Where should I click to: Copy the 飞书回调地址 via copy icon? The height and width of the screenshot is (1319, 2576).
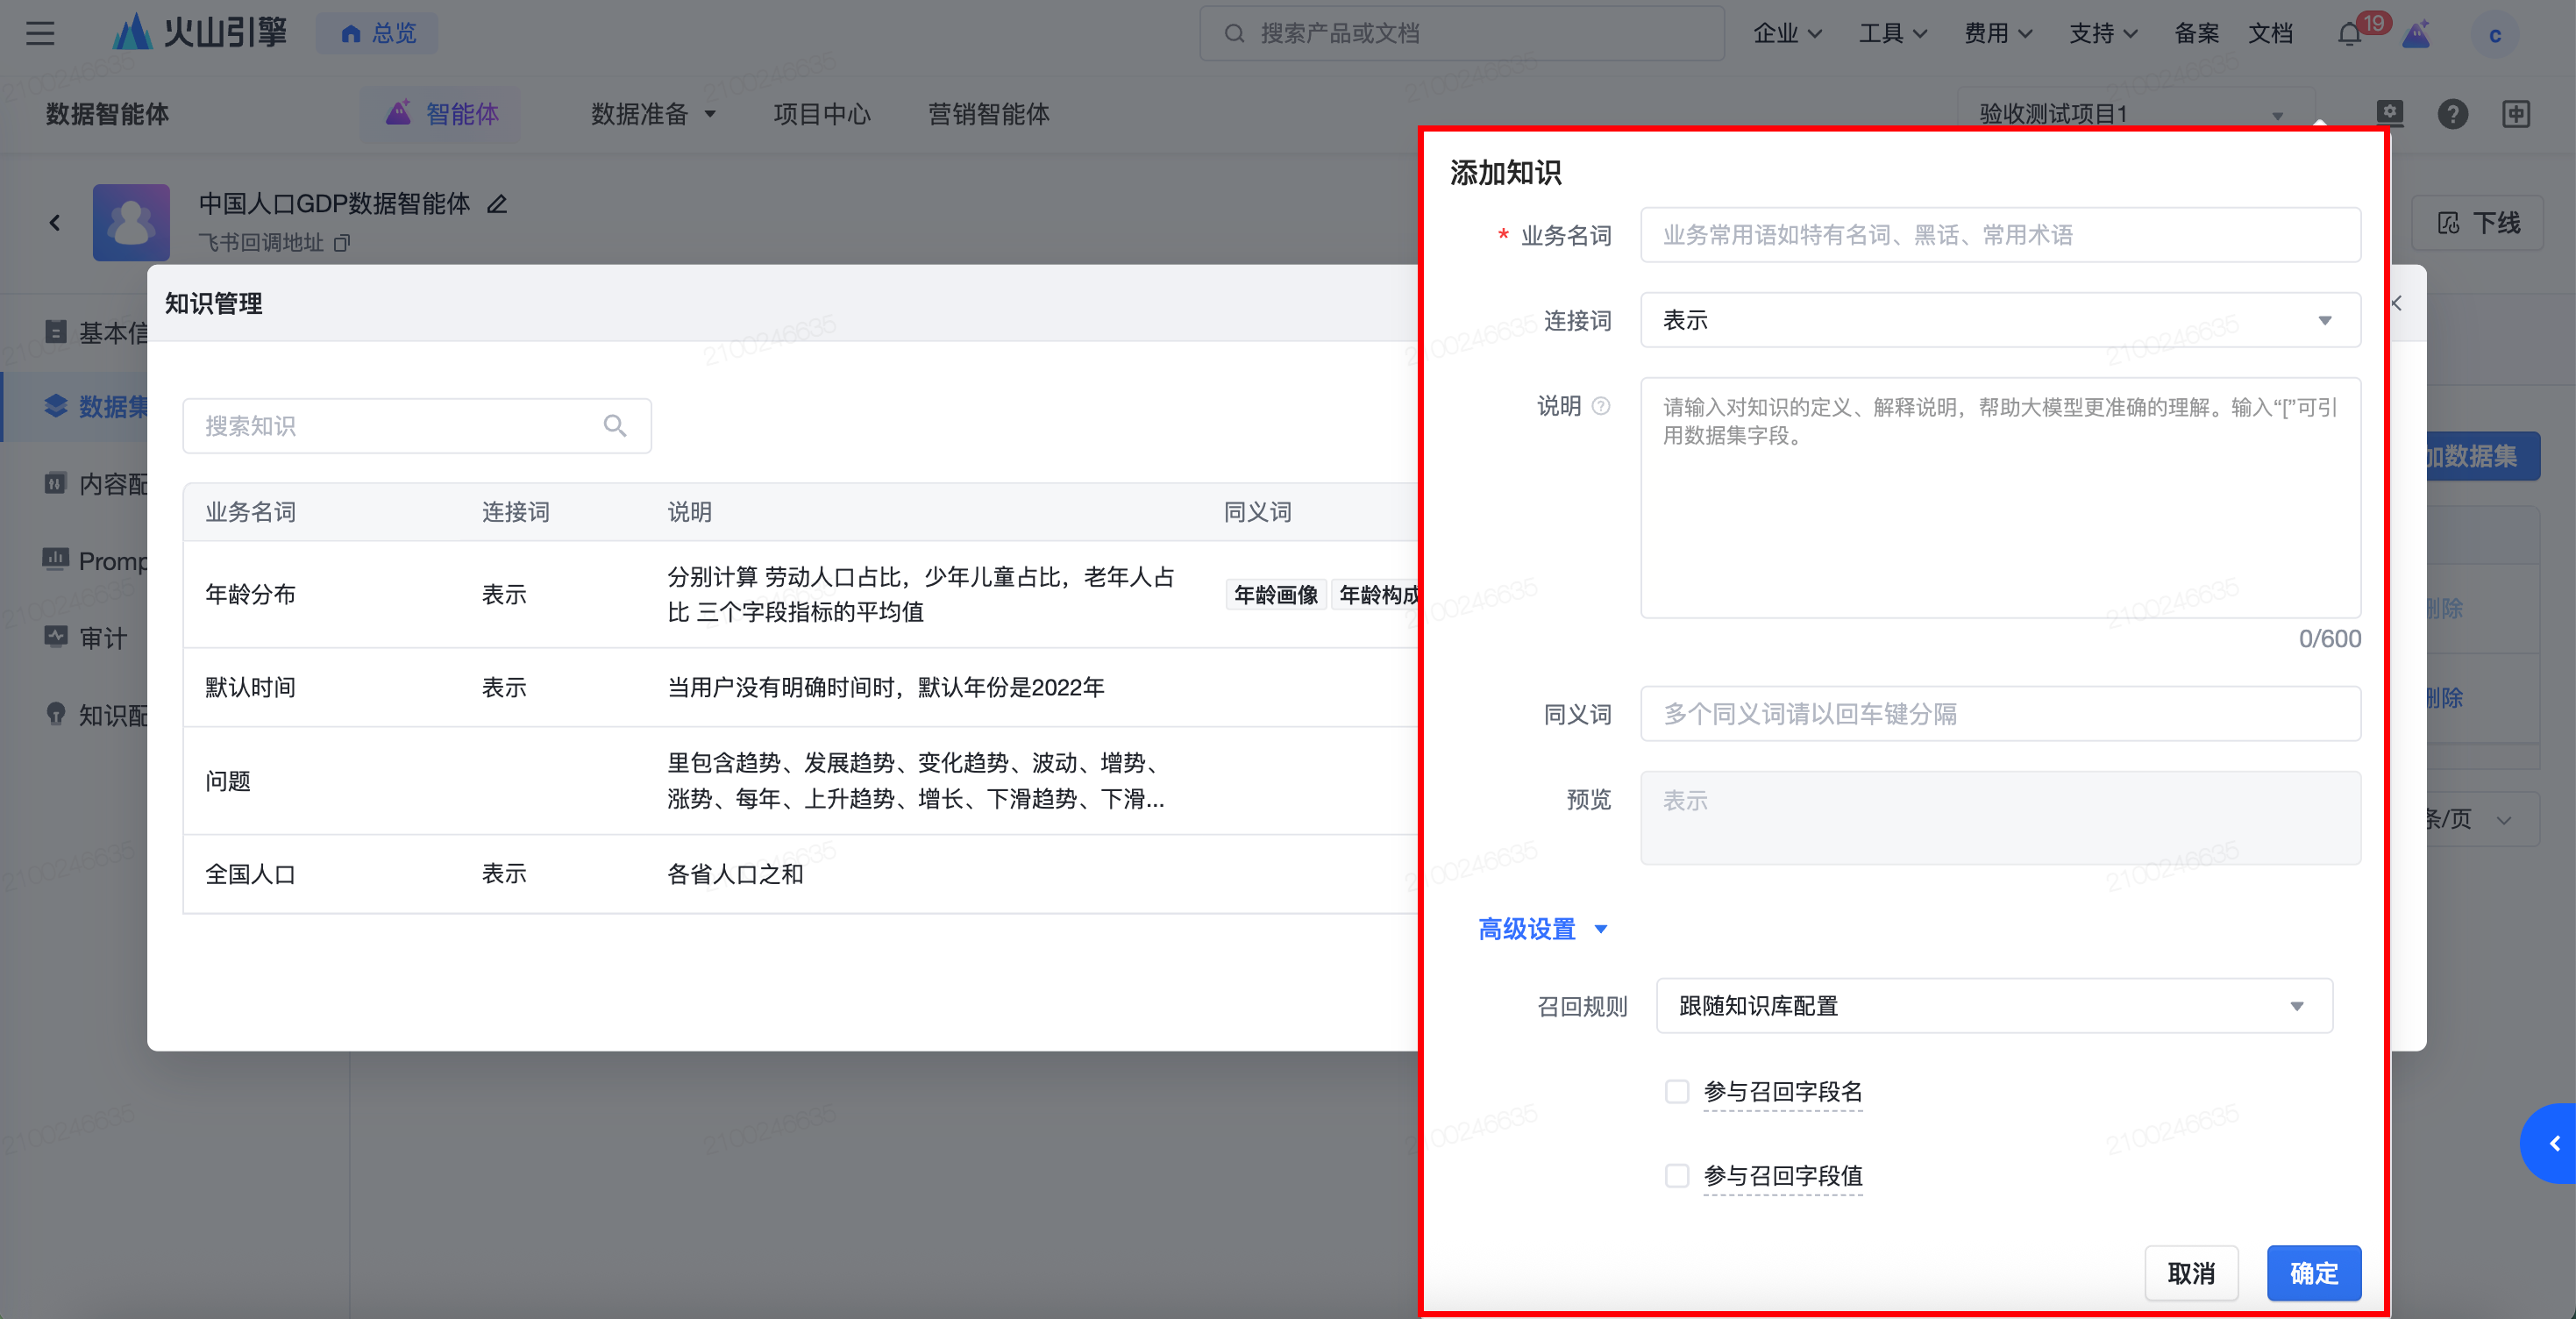[342, 243]
